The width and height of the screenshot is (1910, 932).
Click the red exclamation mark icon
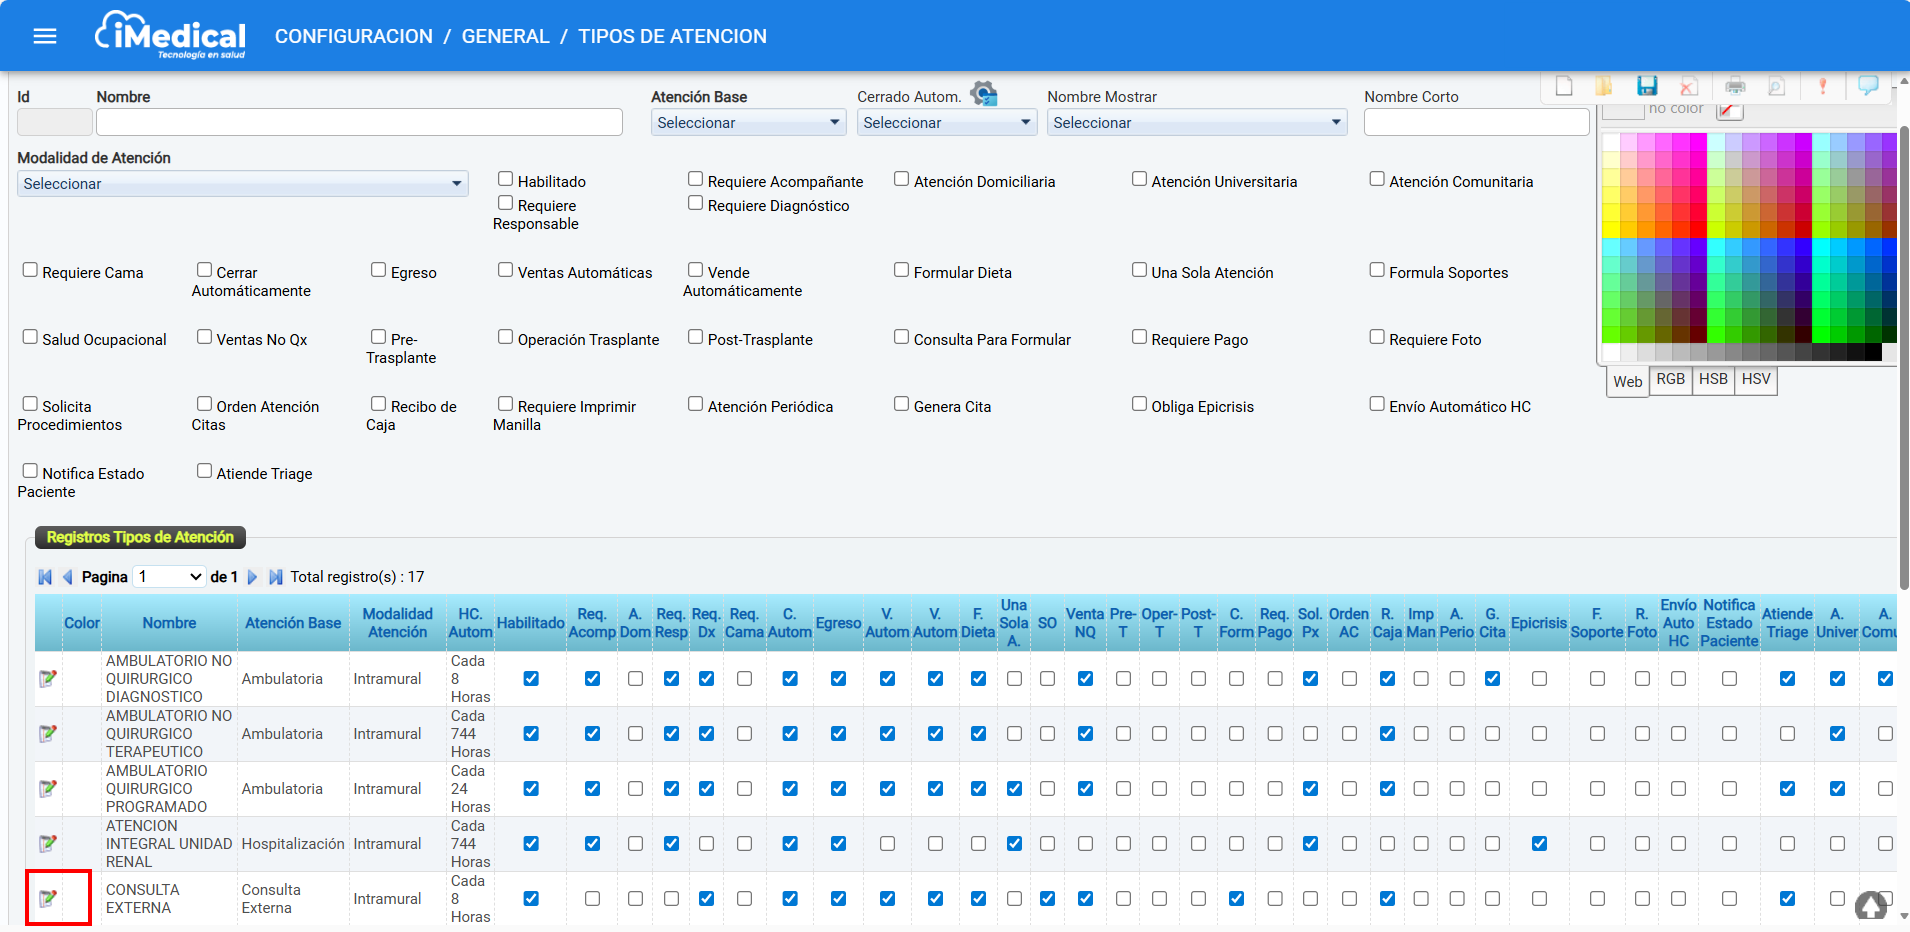[x=1822, y=86]
